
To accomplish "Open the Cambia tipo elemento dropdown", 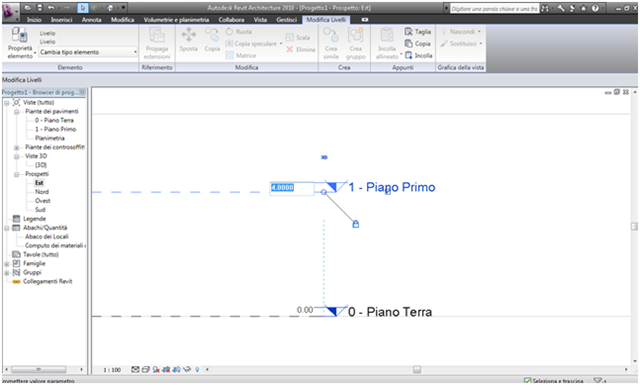I will 88,52.
